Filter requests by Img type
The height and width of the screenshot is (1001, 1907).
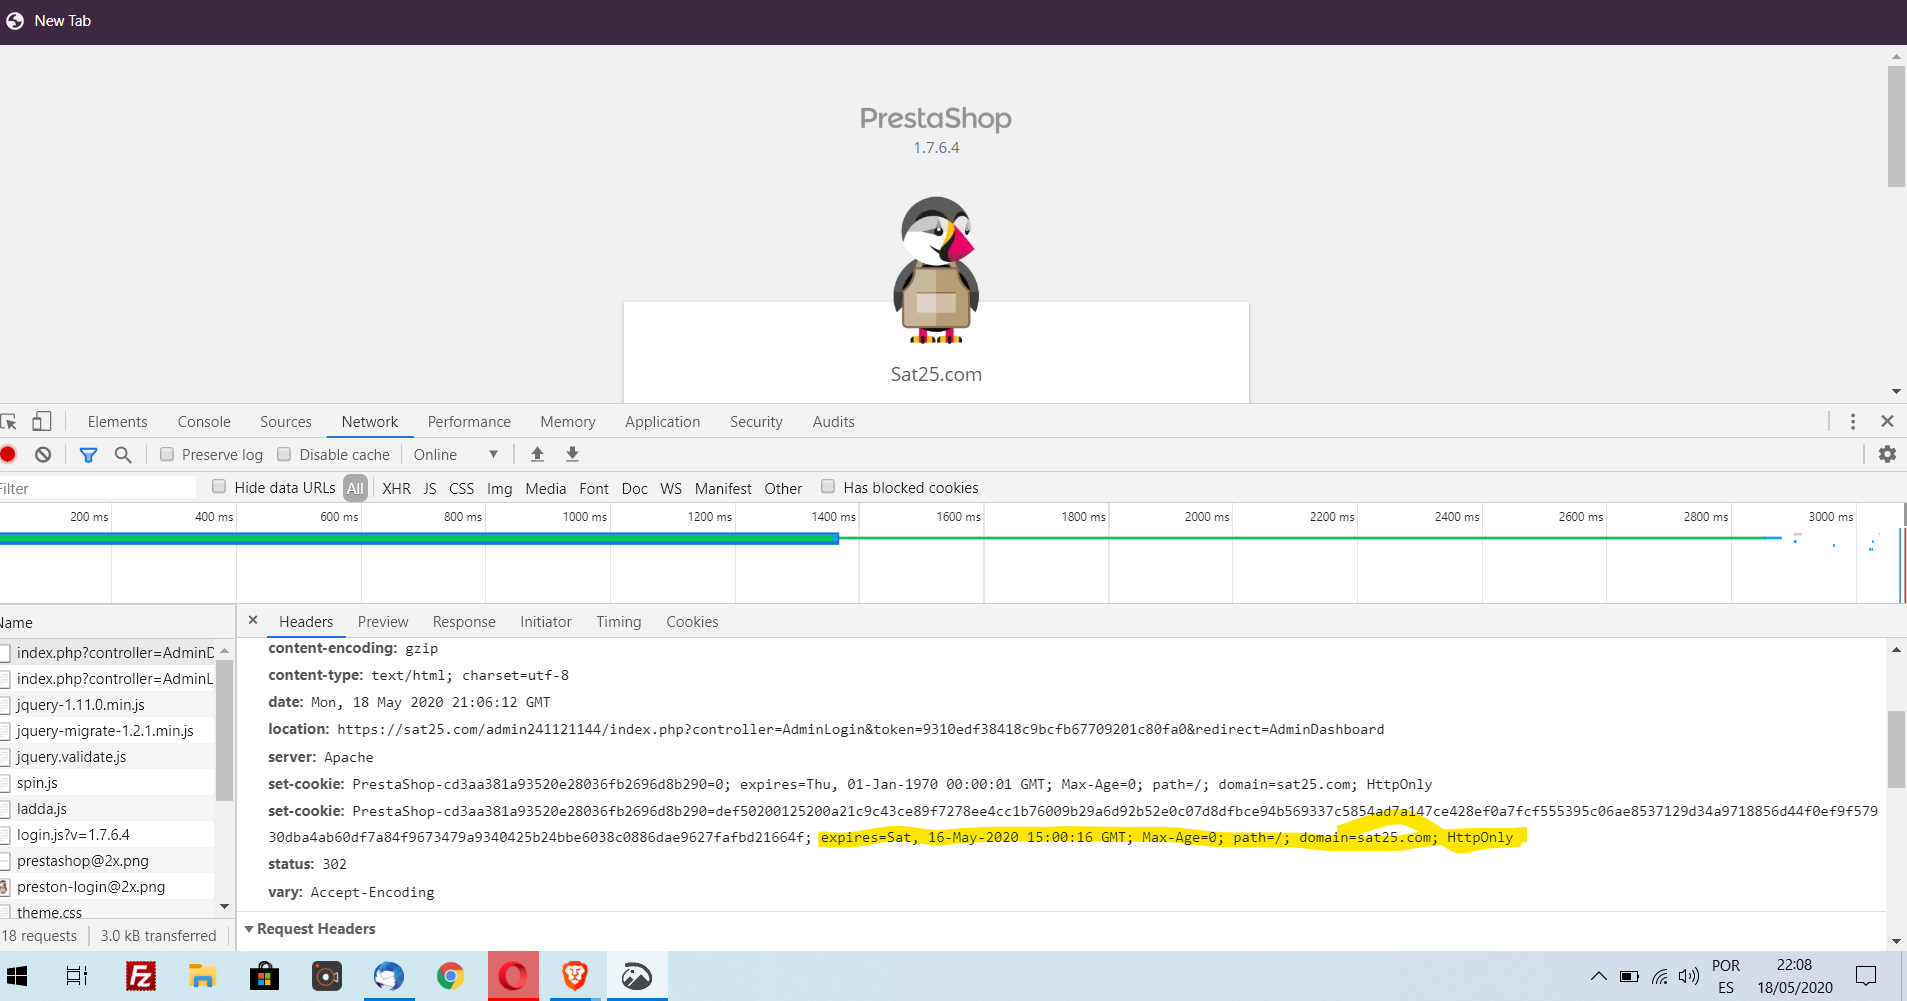(499, 488)
